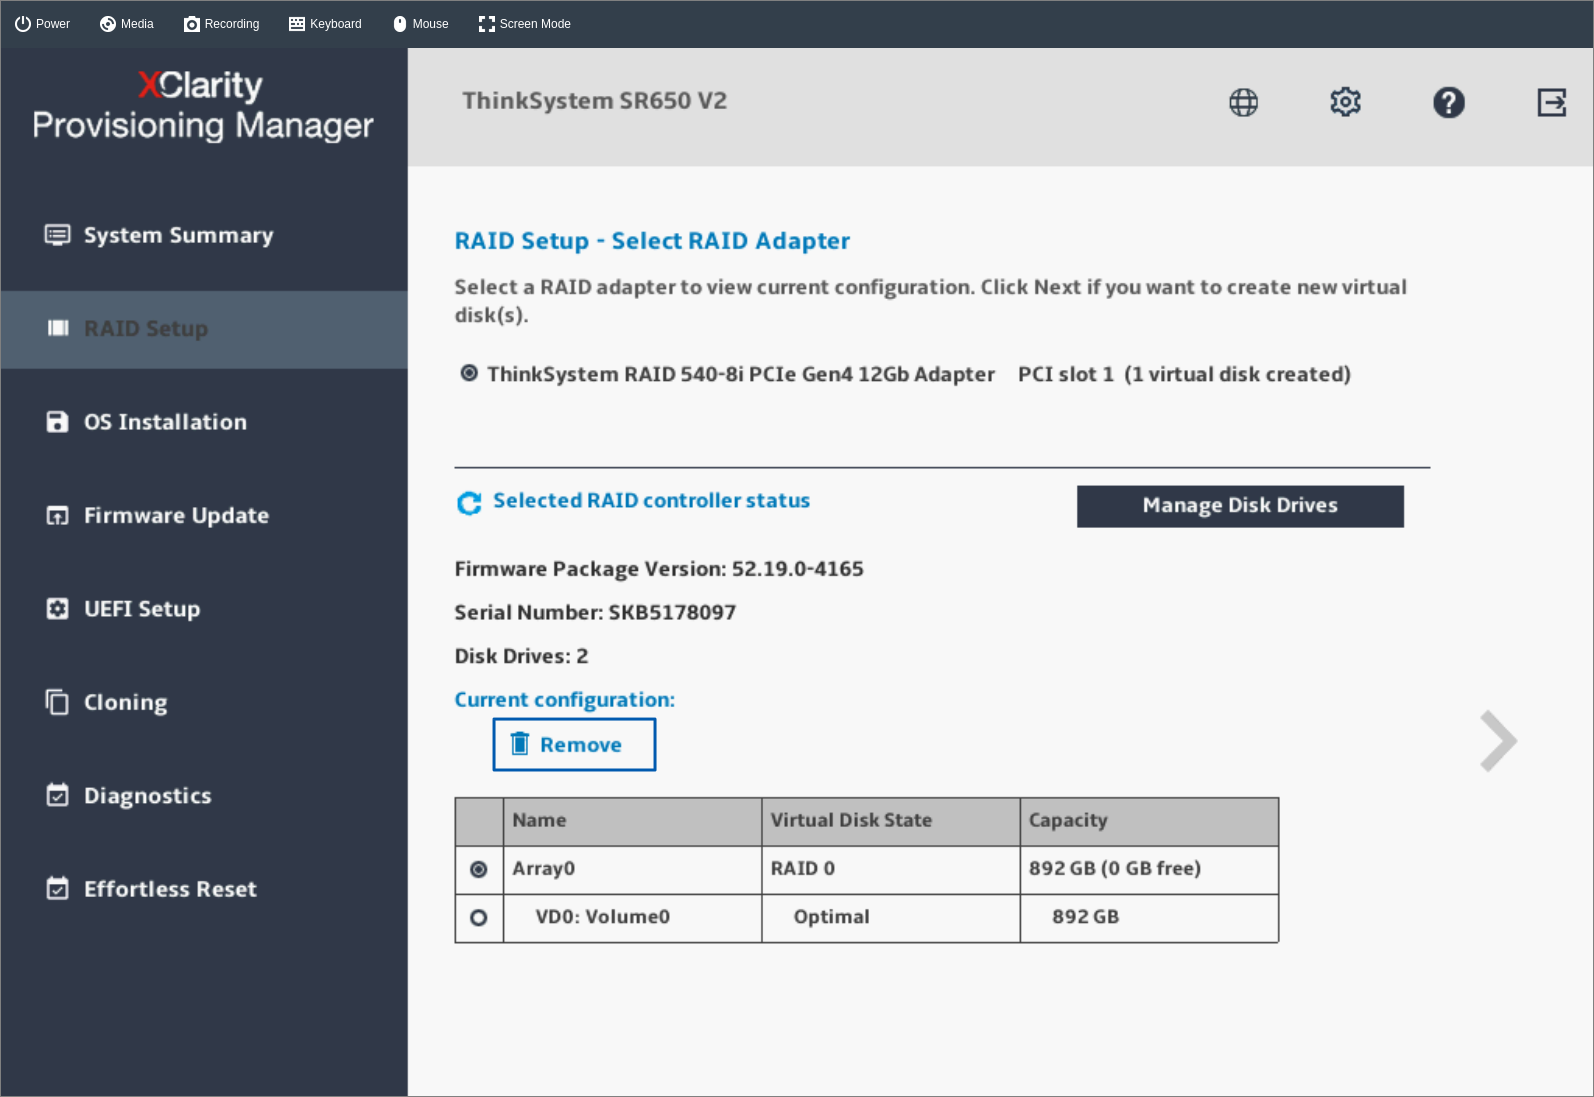Open the Keyboard menu
The image size is (1594, 1097).
325,24
